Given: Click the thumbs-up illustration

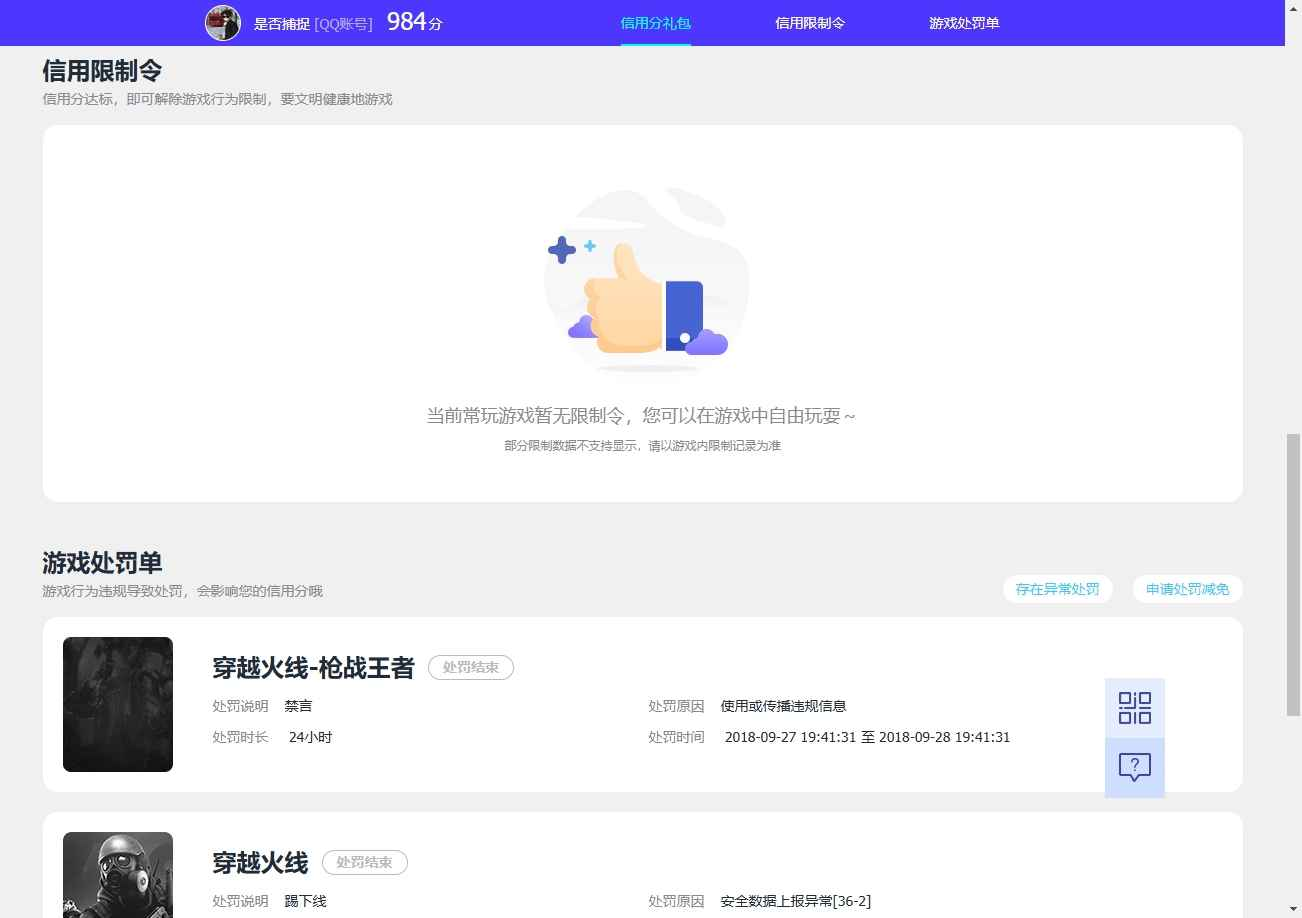Looking at the screenshot, I should tap(646, 280).
